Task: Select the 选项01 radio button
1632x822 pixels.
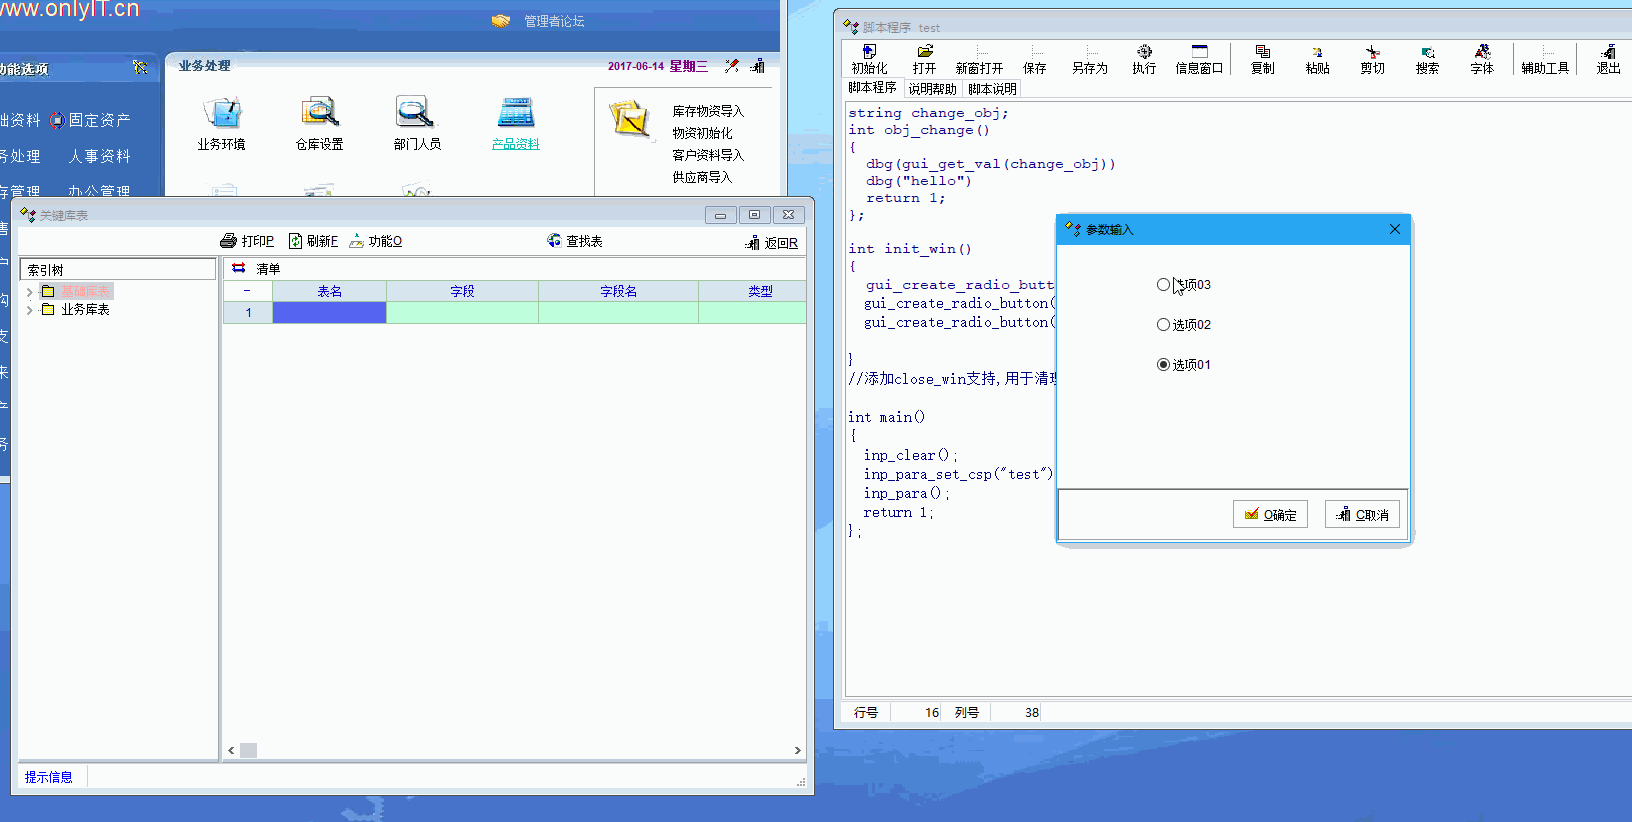Action: [1163, 365]
